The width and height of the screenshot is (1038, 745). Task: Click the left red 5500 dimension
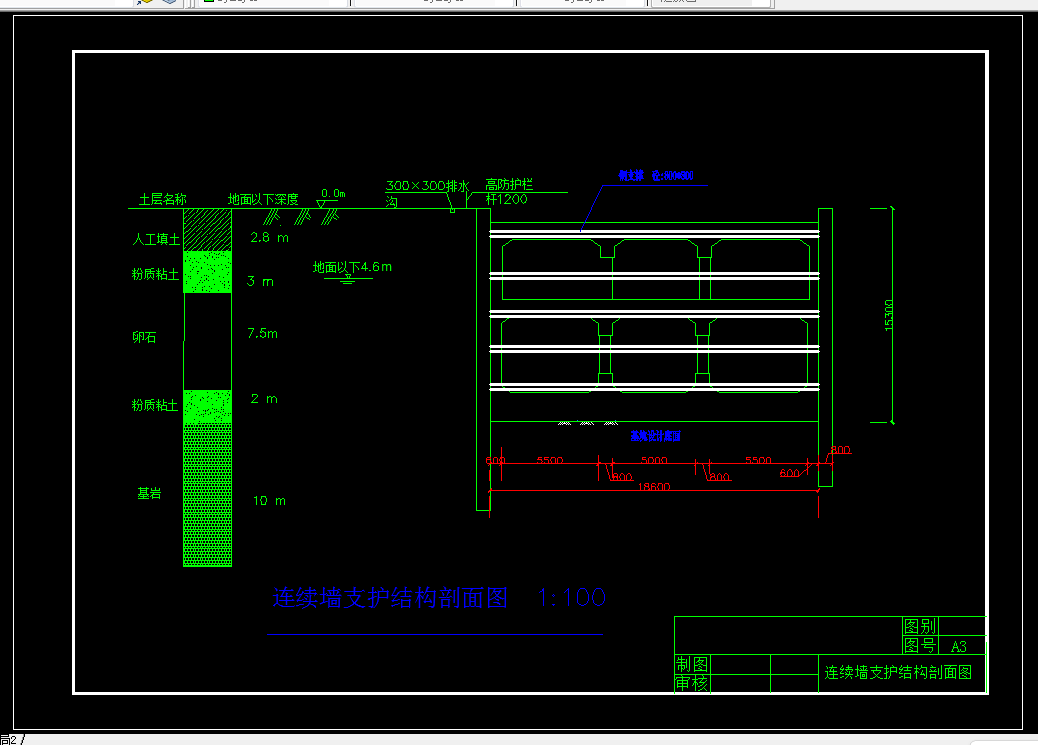[550, 460]
